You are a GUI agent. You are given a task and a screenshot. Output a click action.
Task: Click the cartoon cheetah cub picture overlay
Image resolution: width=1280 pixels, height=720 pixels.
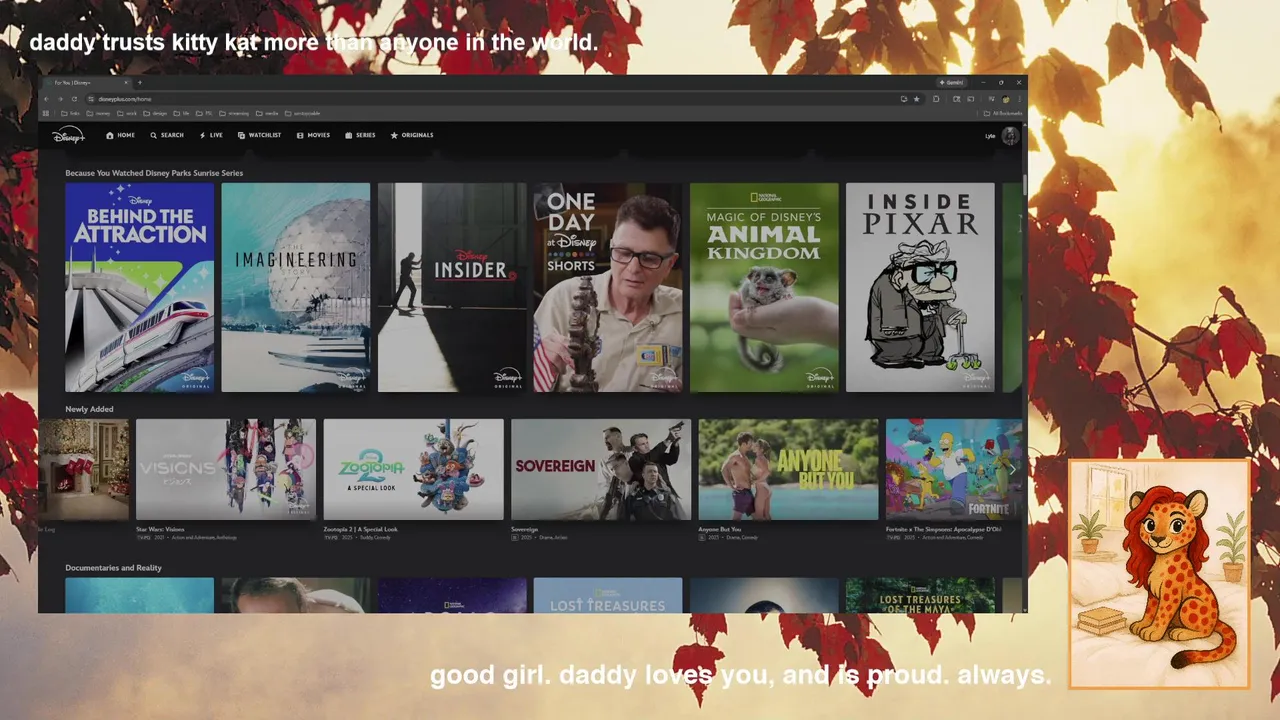click(1159, 575)
